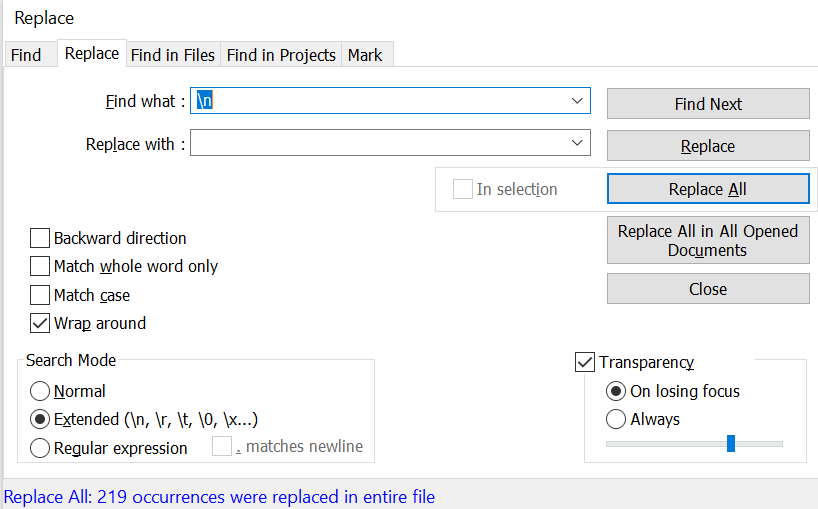
Task: Enable the Match case option
Action: (40, 295)
